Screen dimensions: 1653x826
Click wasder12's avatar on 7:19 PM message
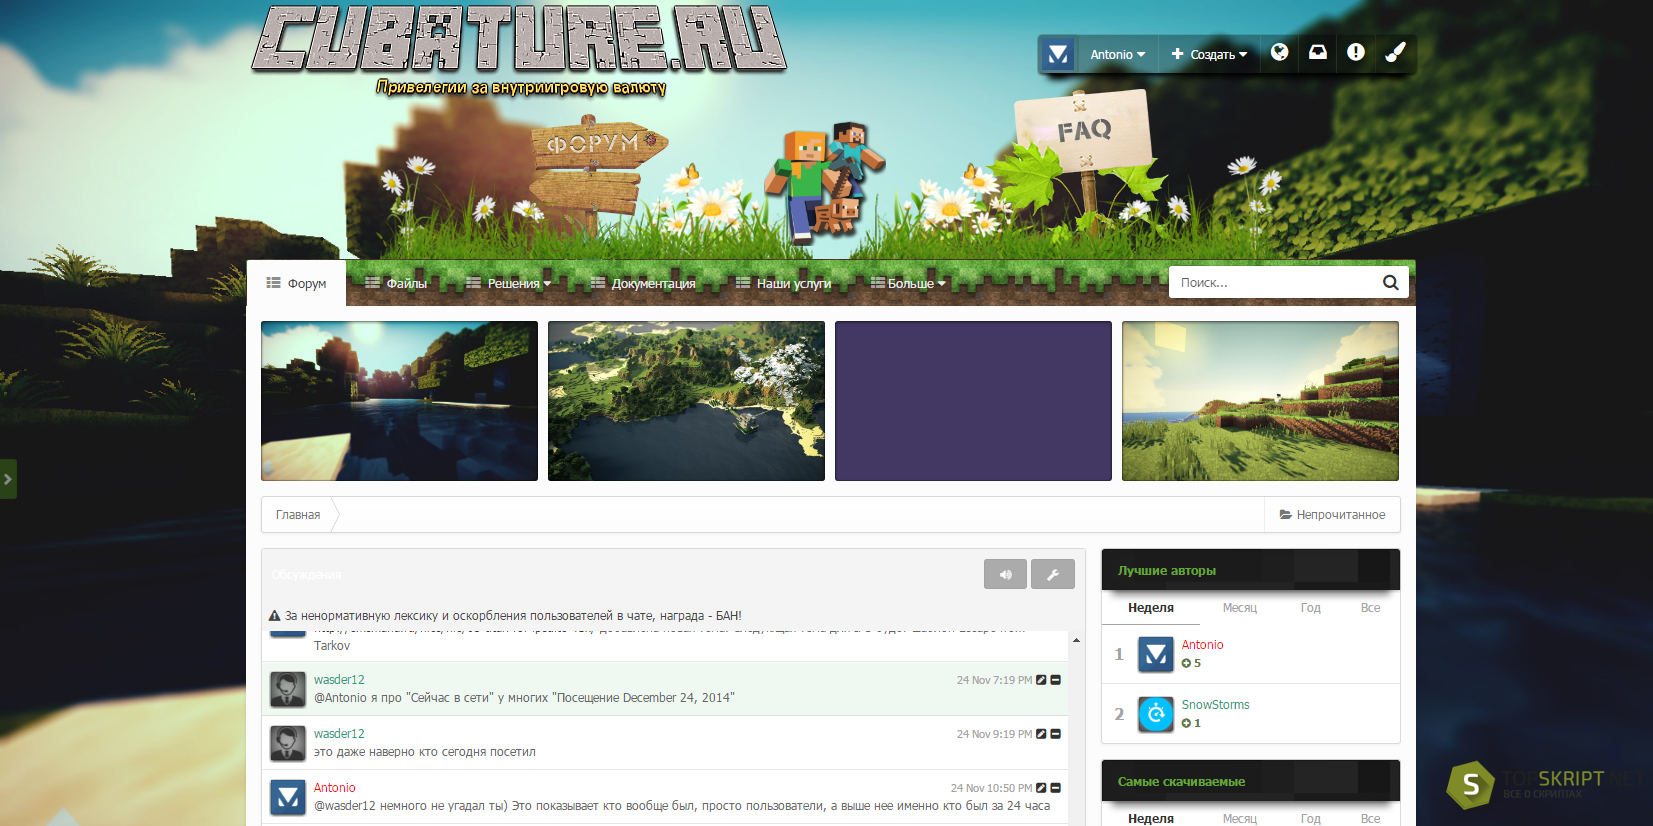288,689
